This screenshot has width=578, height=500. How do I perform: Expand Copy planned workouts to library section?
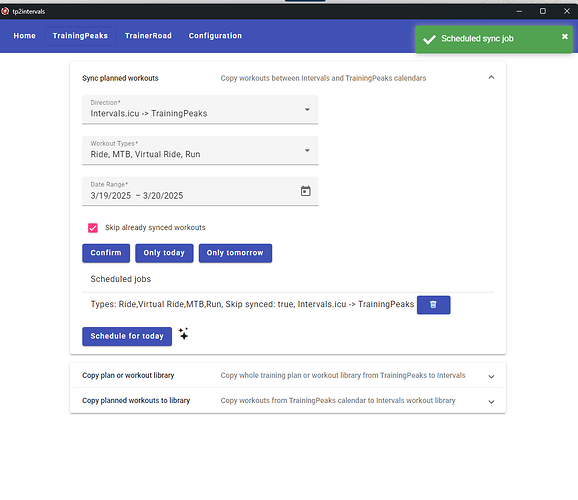coord(288,400)
